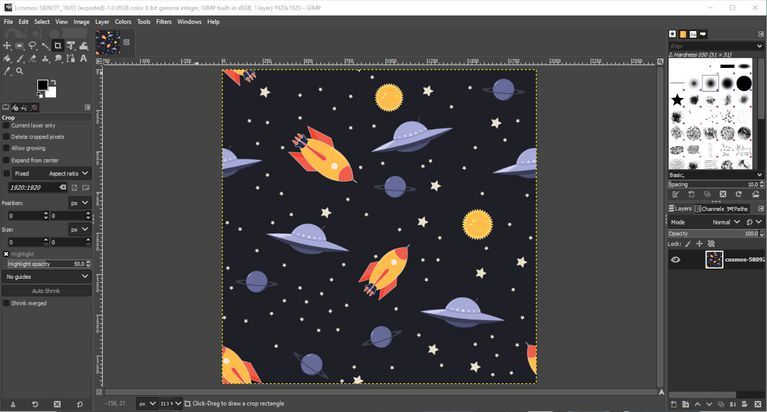767x412 pixels.
Task: Open the layer Mode Normal dropdown
Action: pyautogui.click(x=727, y=222)
